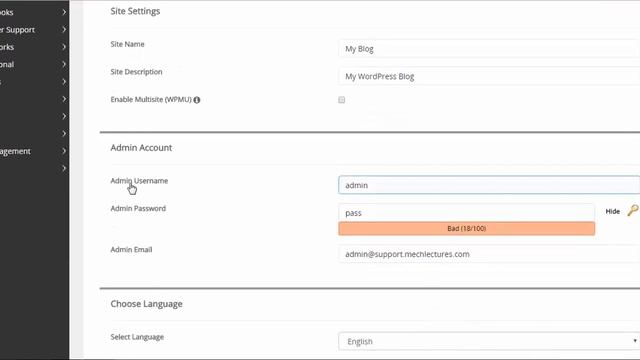Viewport: 640px width, 360px height.
Task: Click the 'Admin Password' label
Action: pyautogui.click(x=138, y=209)
